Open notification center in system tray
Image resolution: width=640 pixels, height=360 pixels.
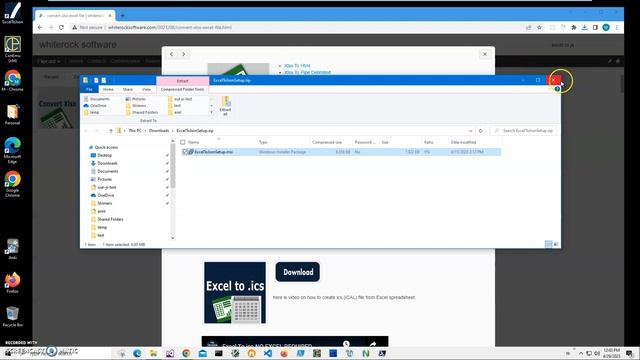629,353
